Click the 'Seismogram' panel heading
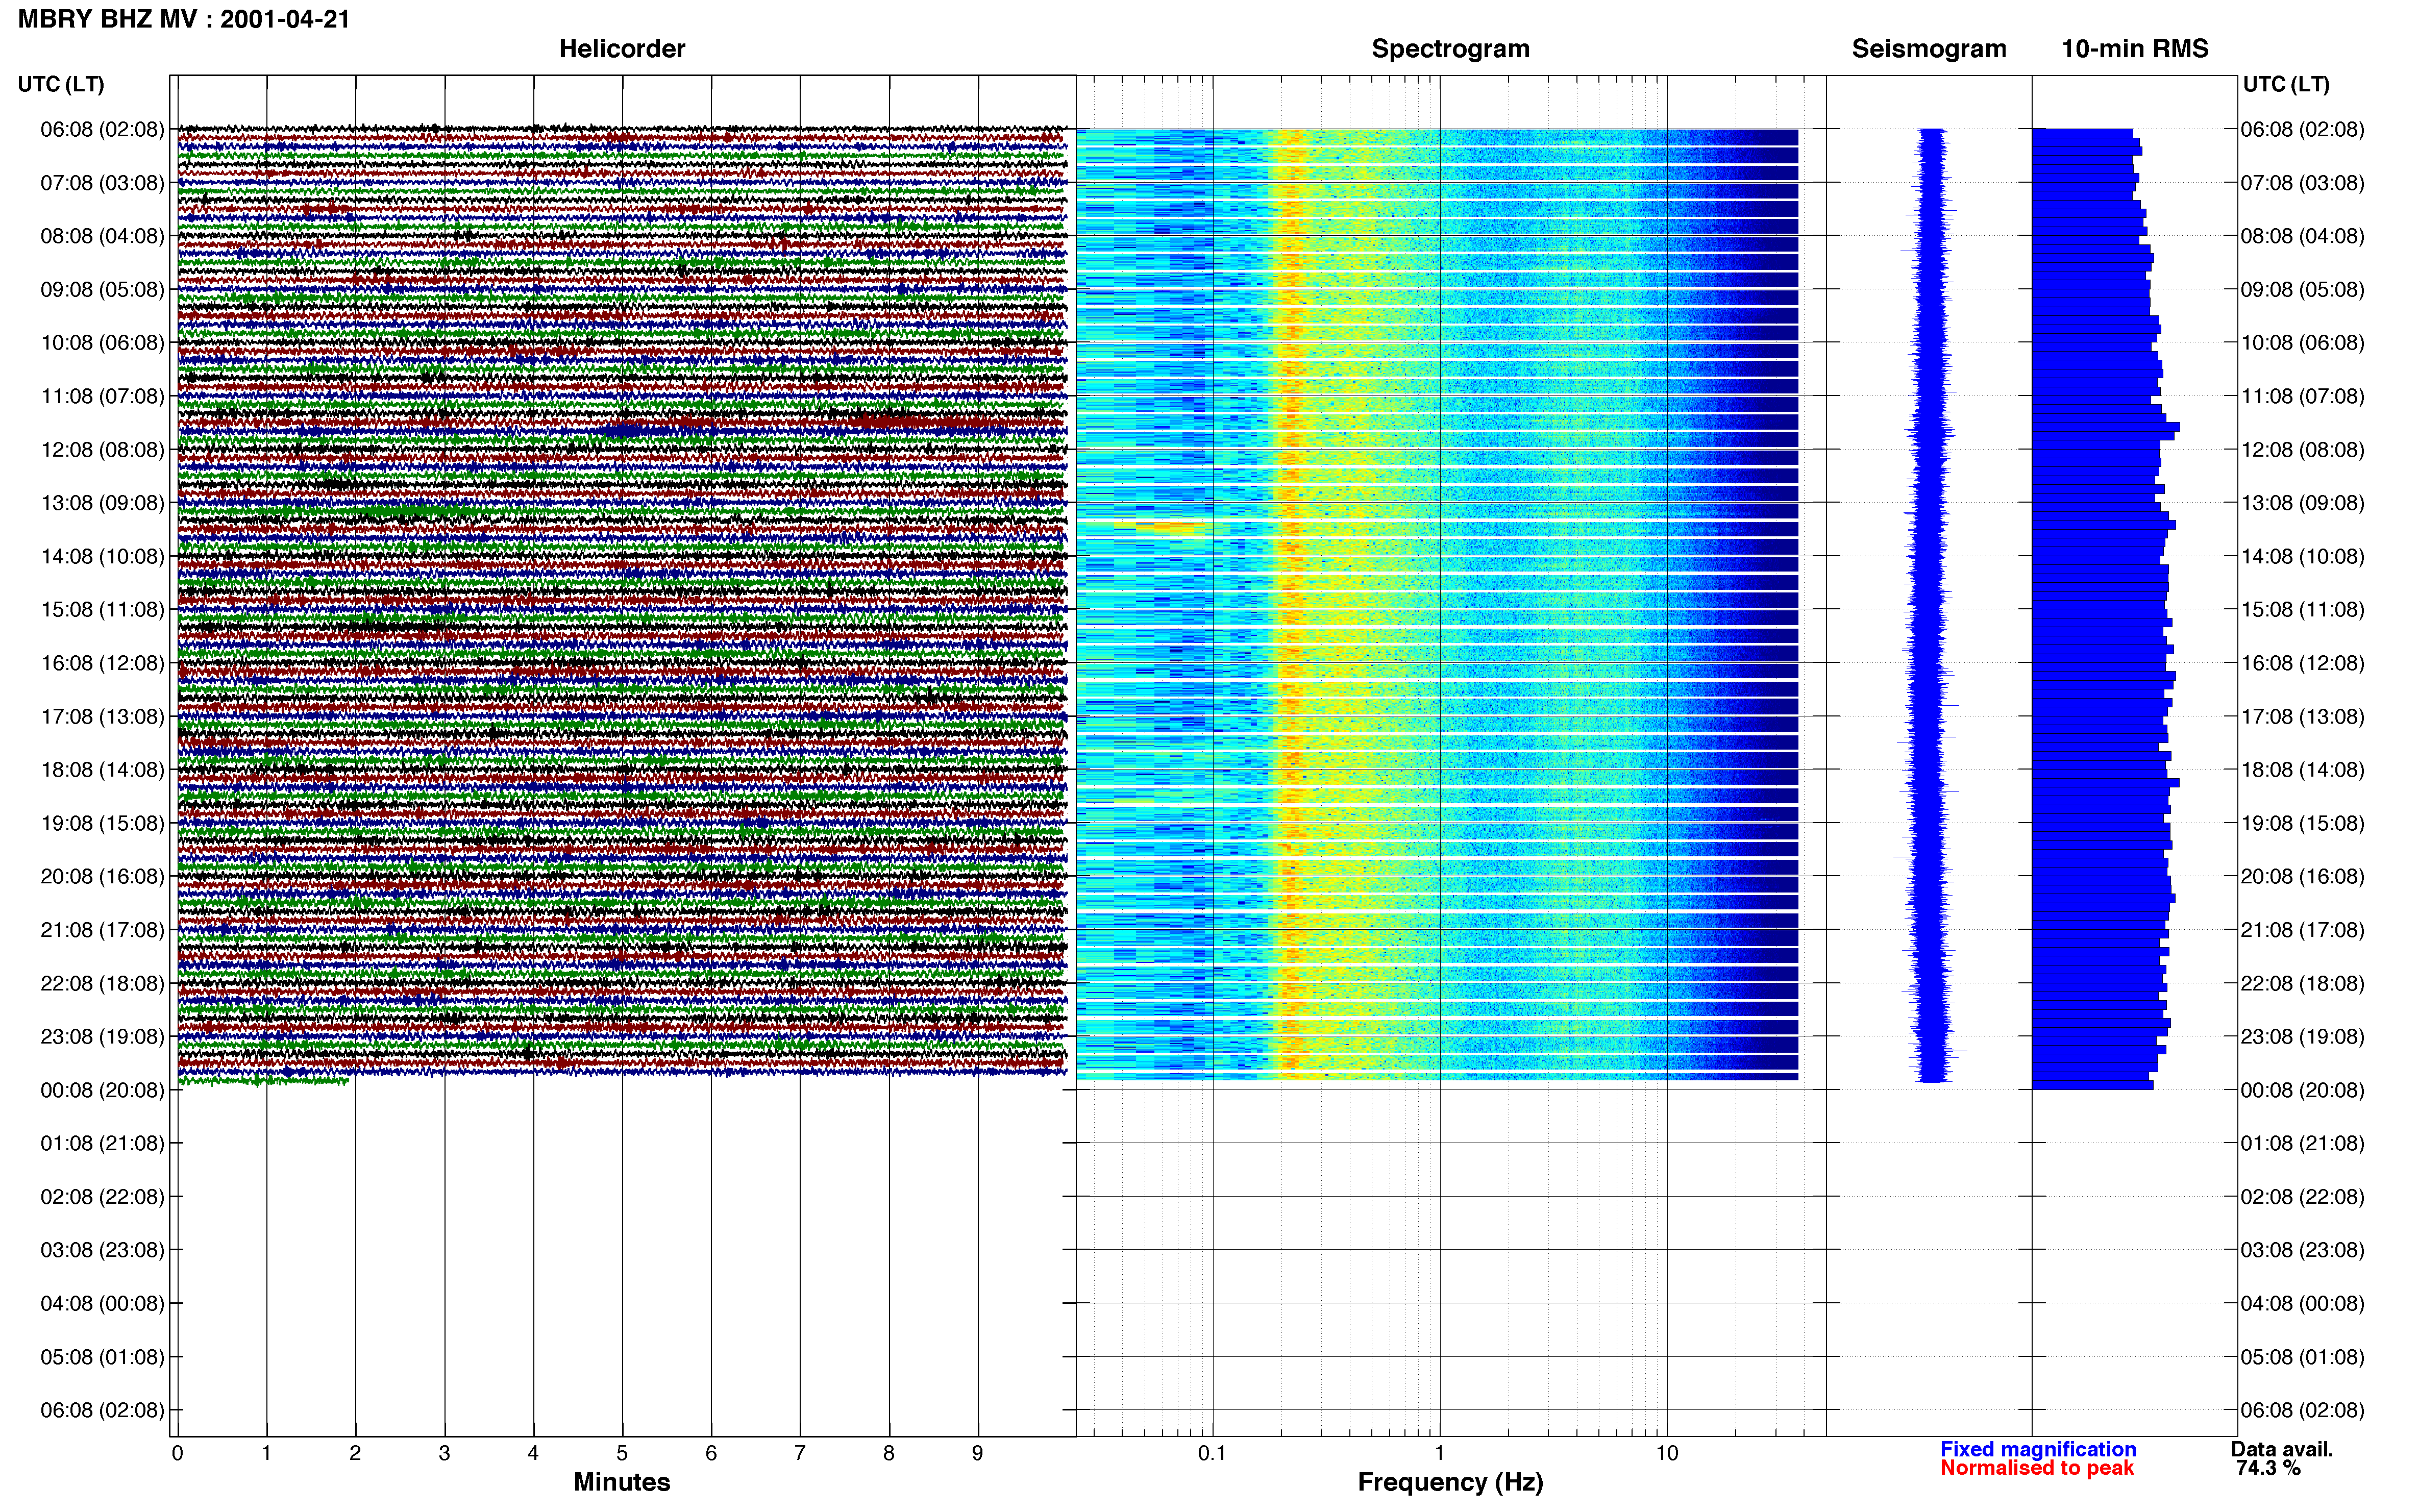Screen dimensions: 2419x1512 1929,49
